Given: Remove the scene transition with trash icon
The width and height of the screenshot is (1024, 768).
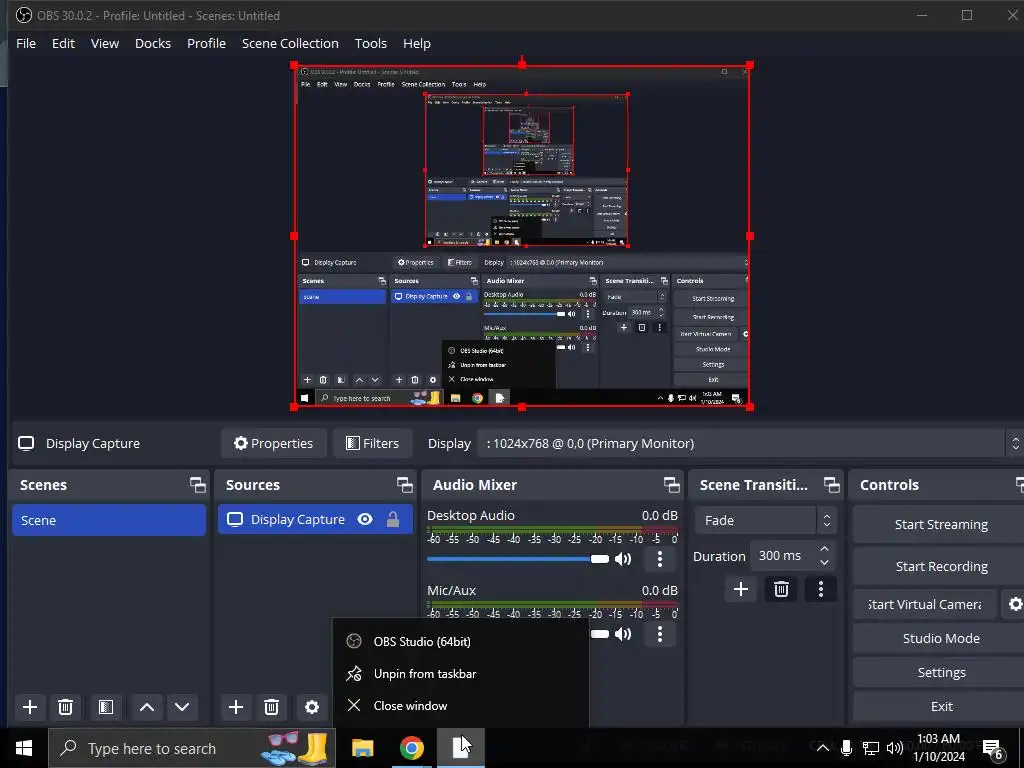Looking at the screenshot, I should [x=781, y=589].
